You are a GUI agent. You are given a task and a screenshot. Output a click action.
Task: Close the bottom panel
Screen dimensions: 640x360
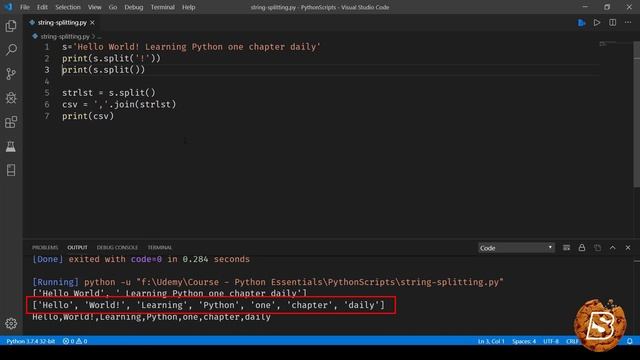628,248
